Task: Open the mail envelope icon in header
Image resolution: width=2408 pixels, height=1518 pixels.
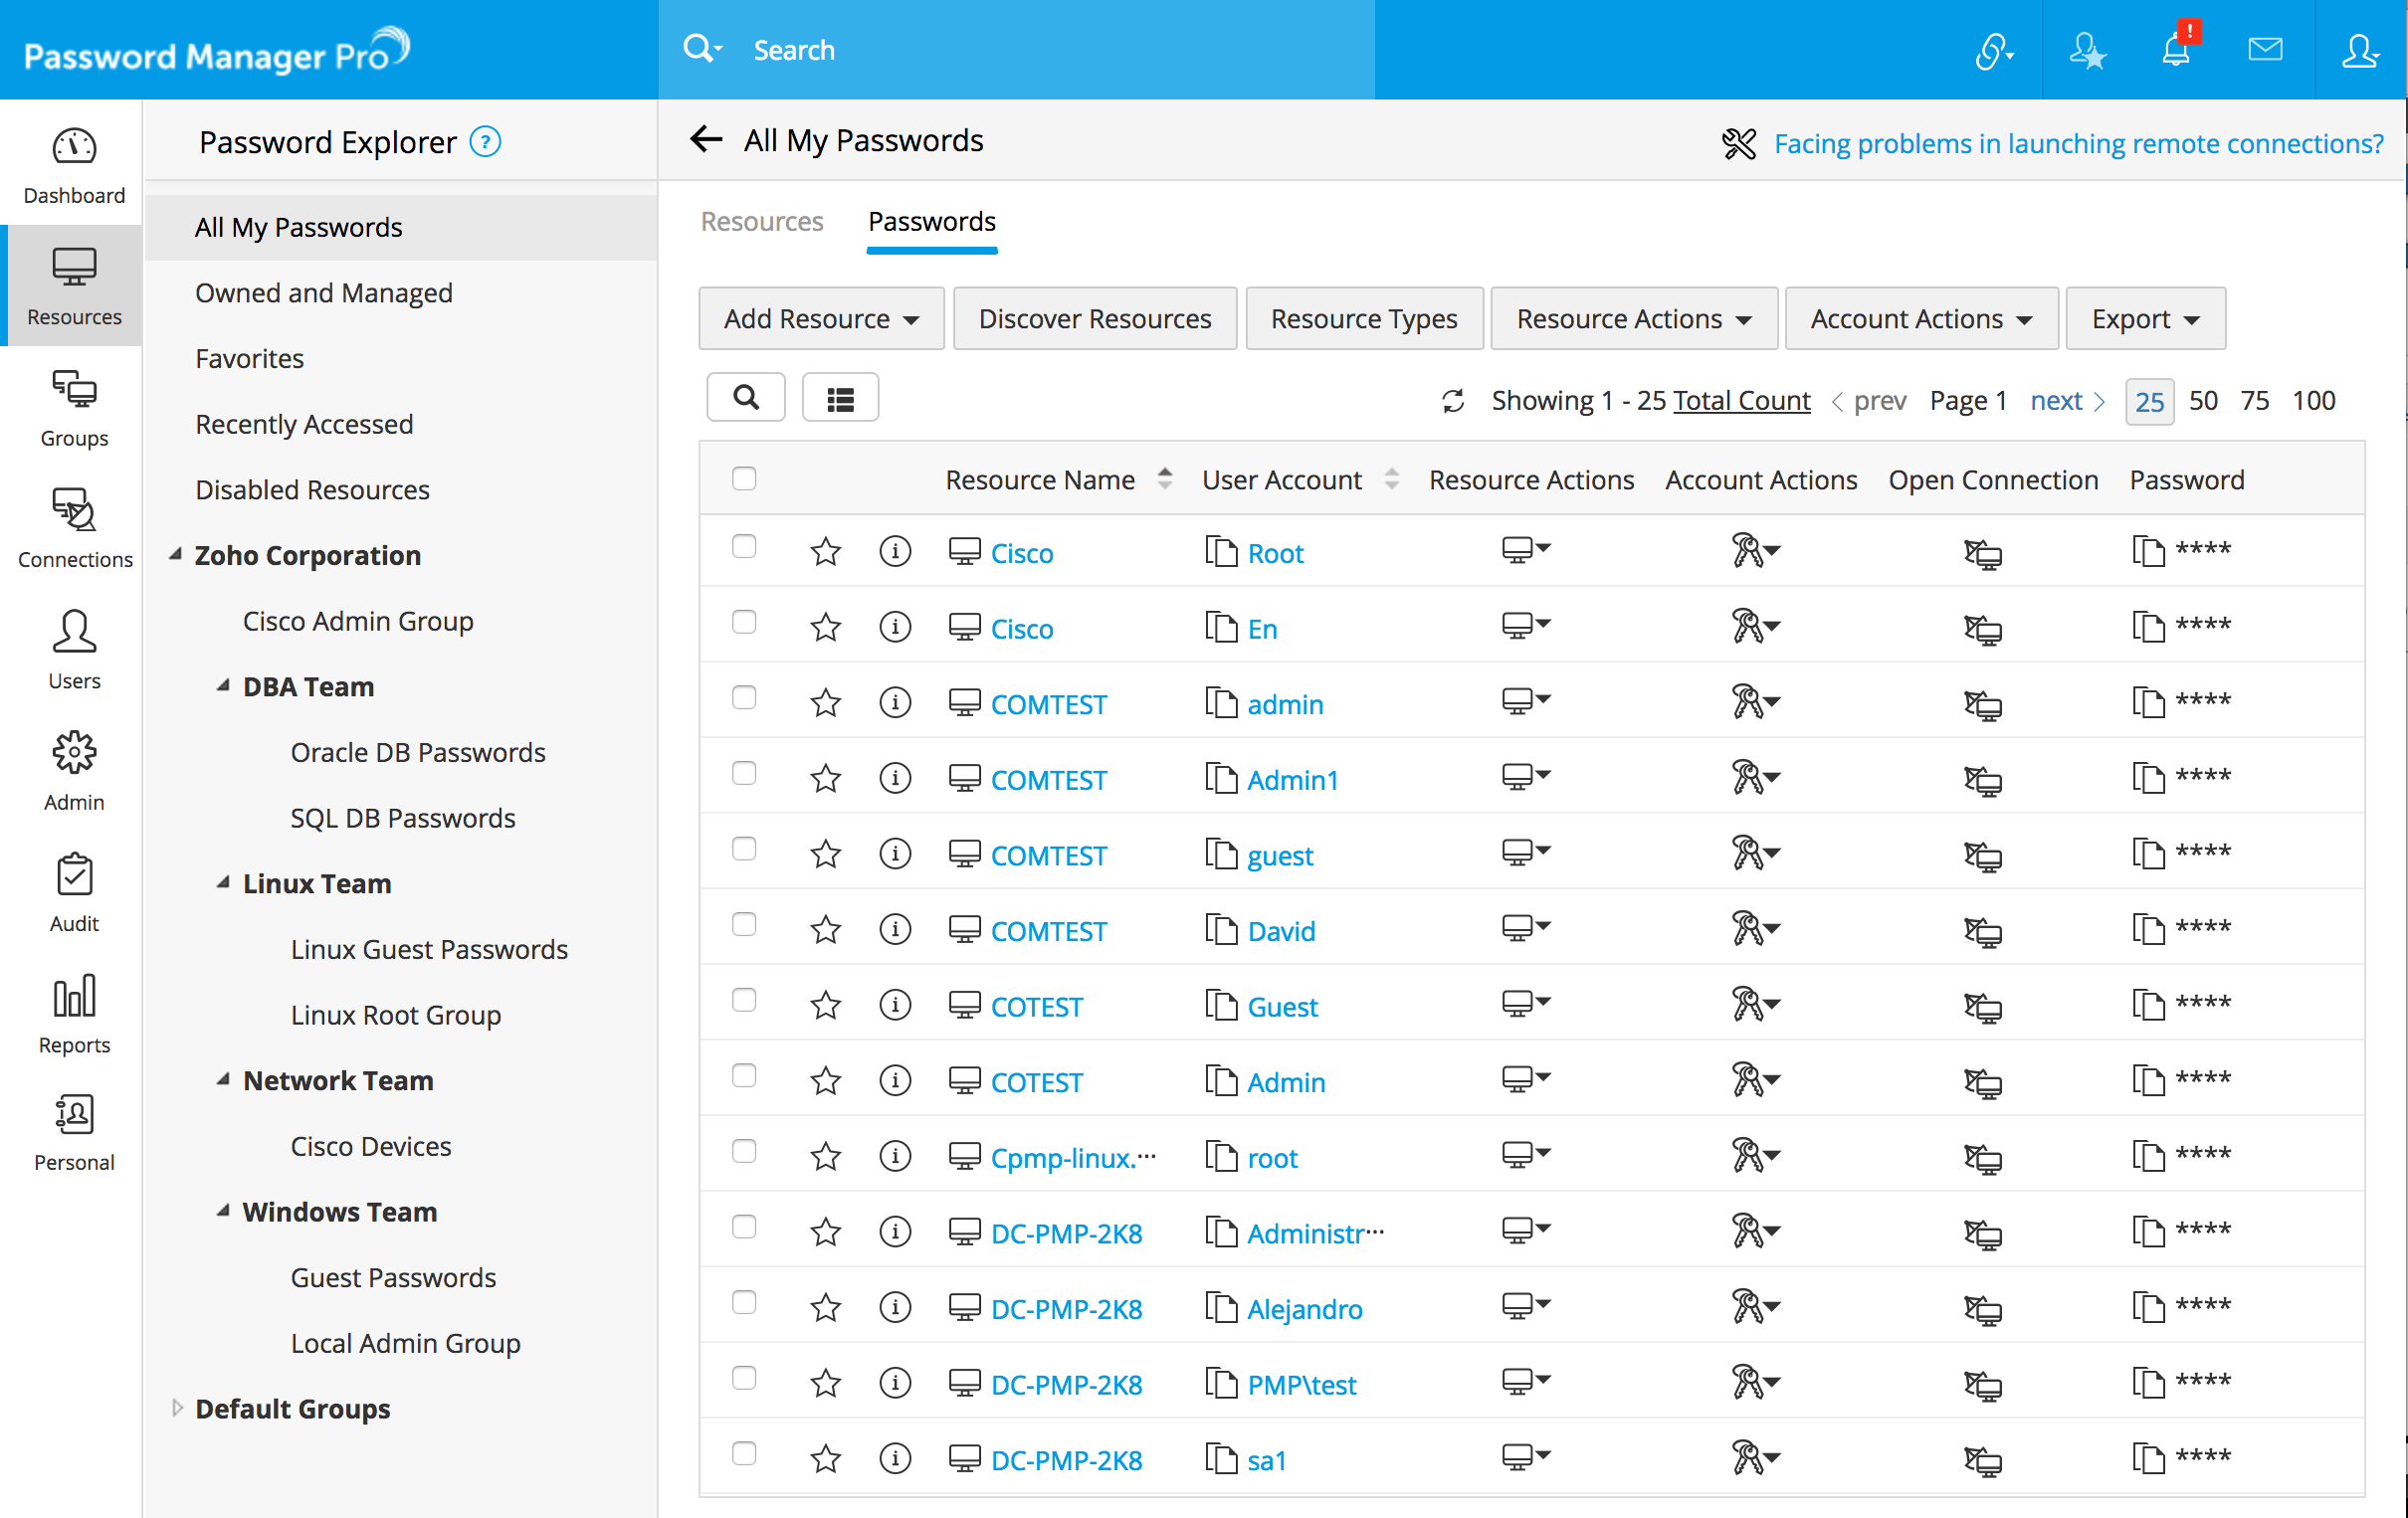Action: click(2264, 49)
